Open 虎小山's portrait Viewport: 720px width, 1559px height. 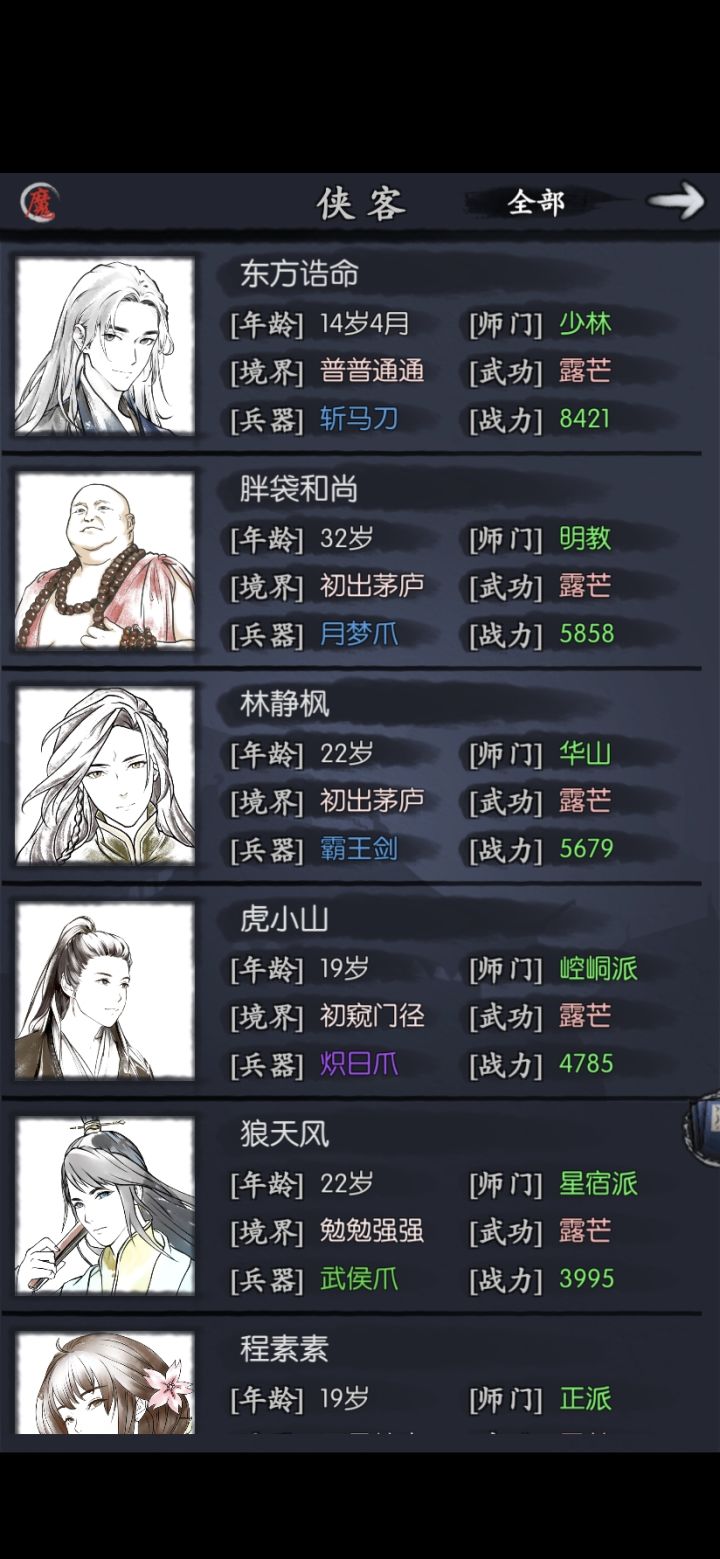[105, 991]
